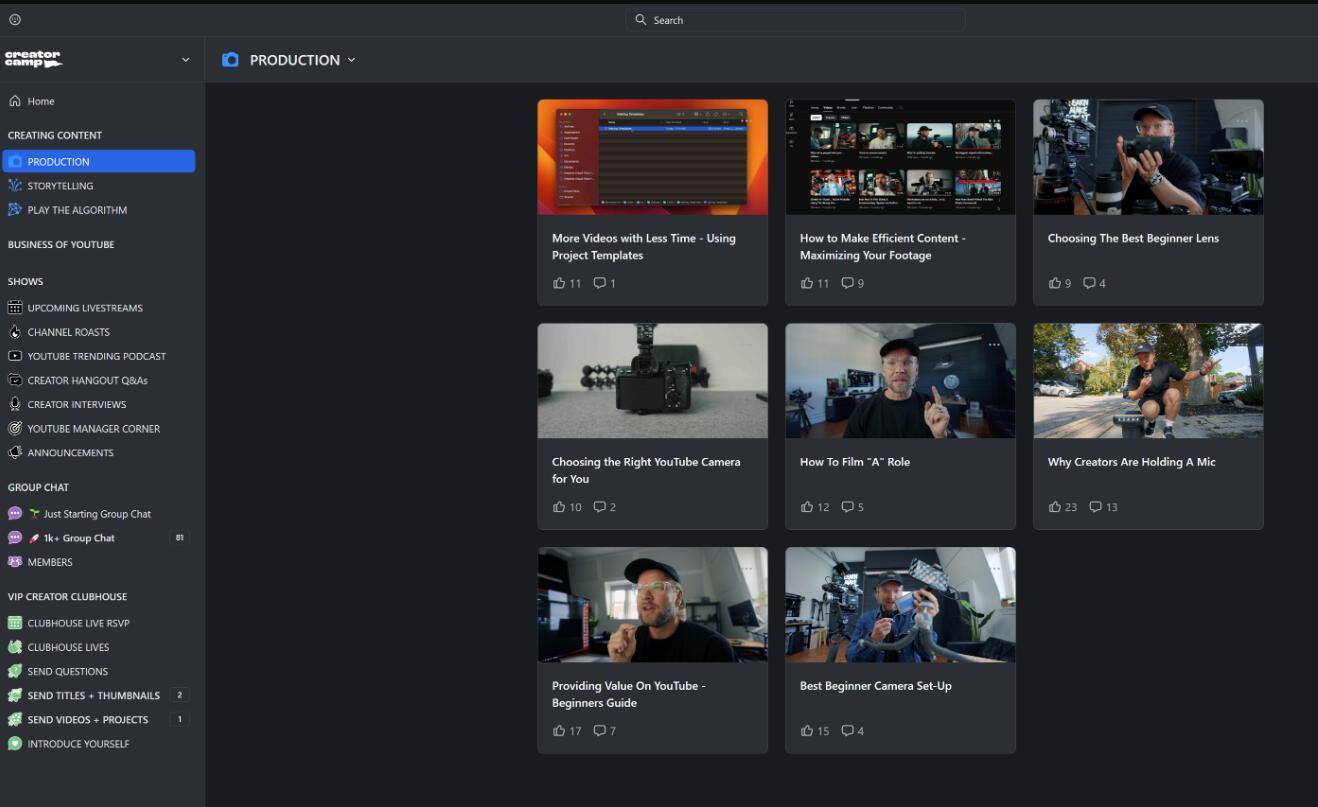The width and height of the screenshot is (1318, 807).
Task: Open the Storytelling space icon
Action: click(x=15, y=186)
